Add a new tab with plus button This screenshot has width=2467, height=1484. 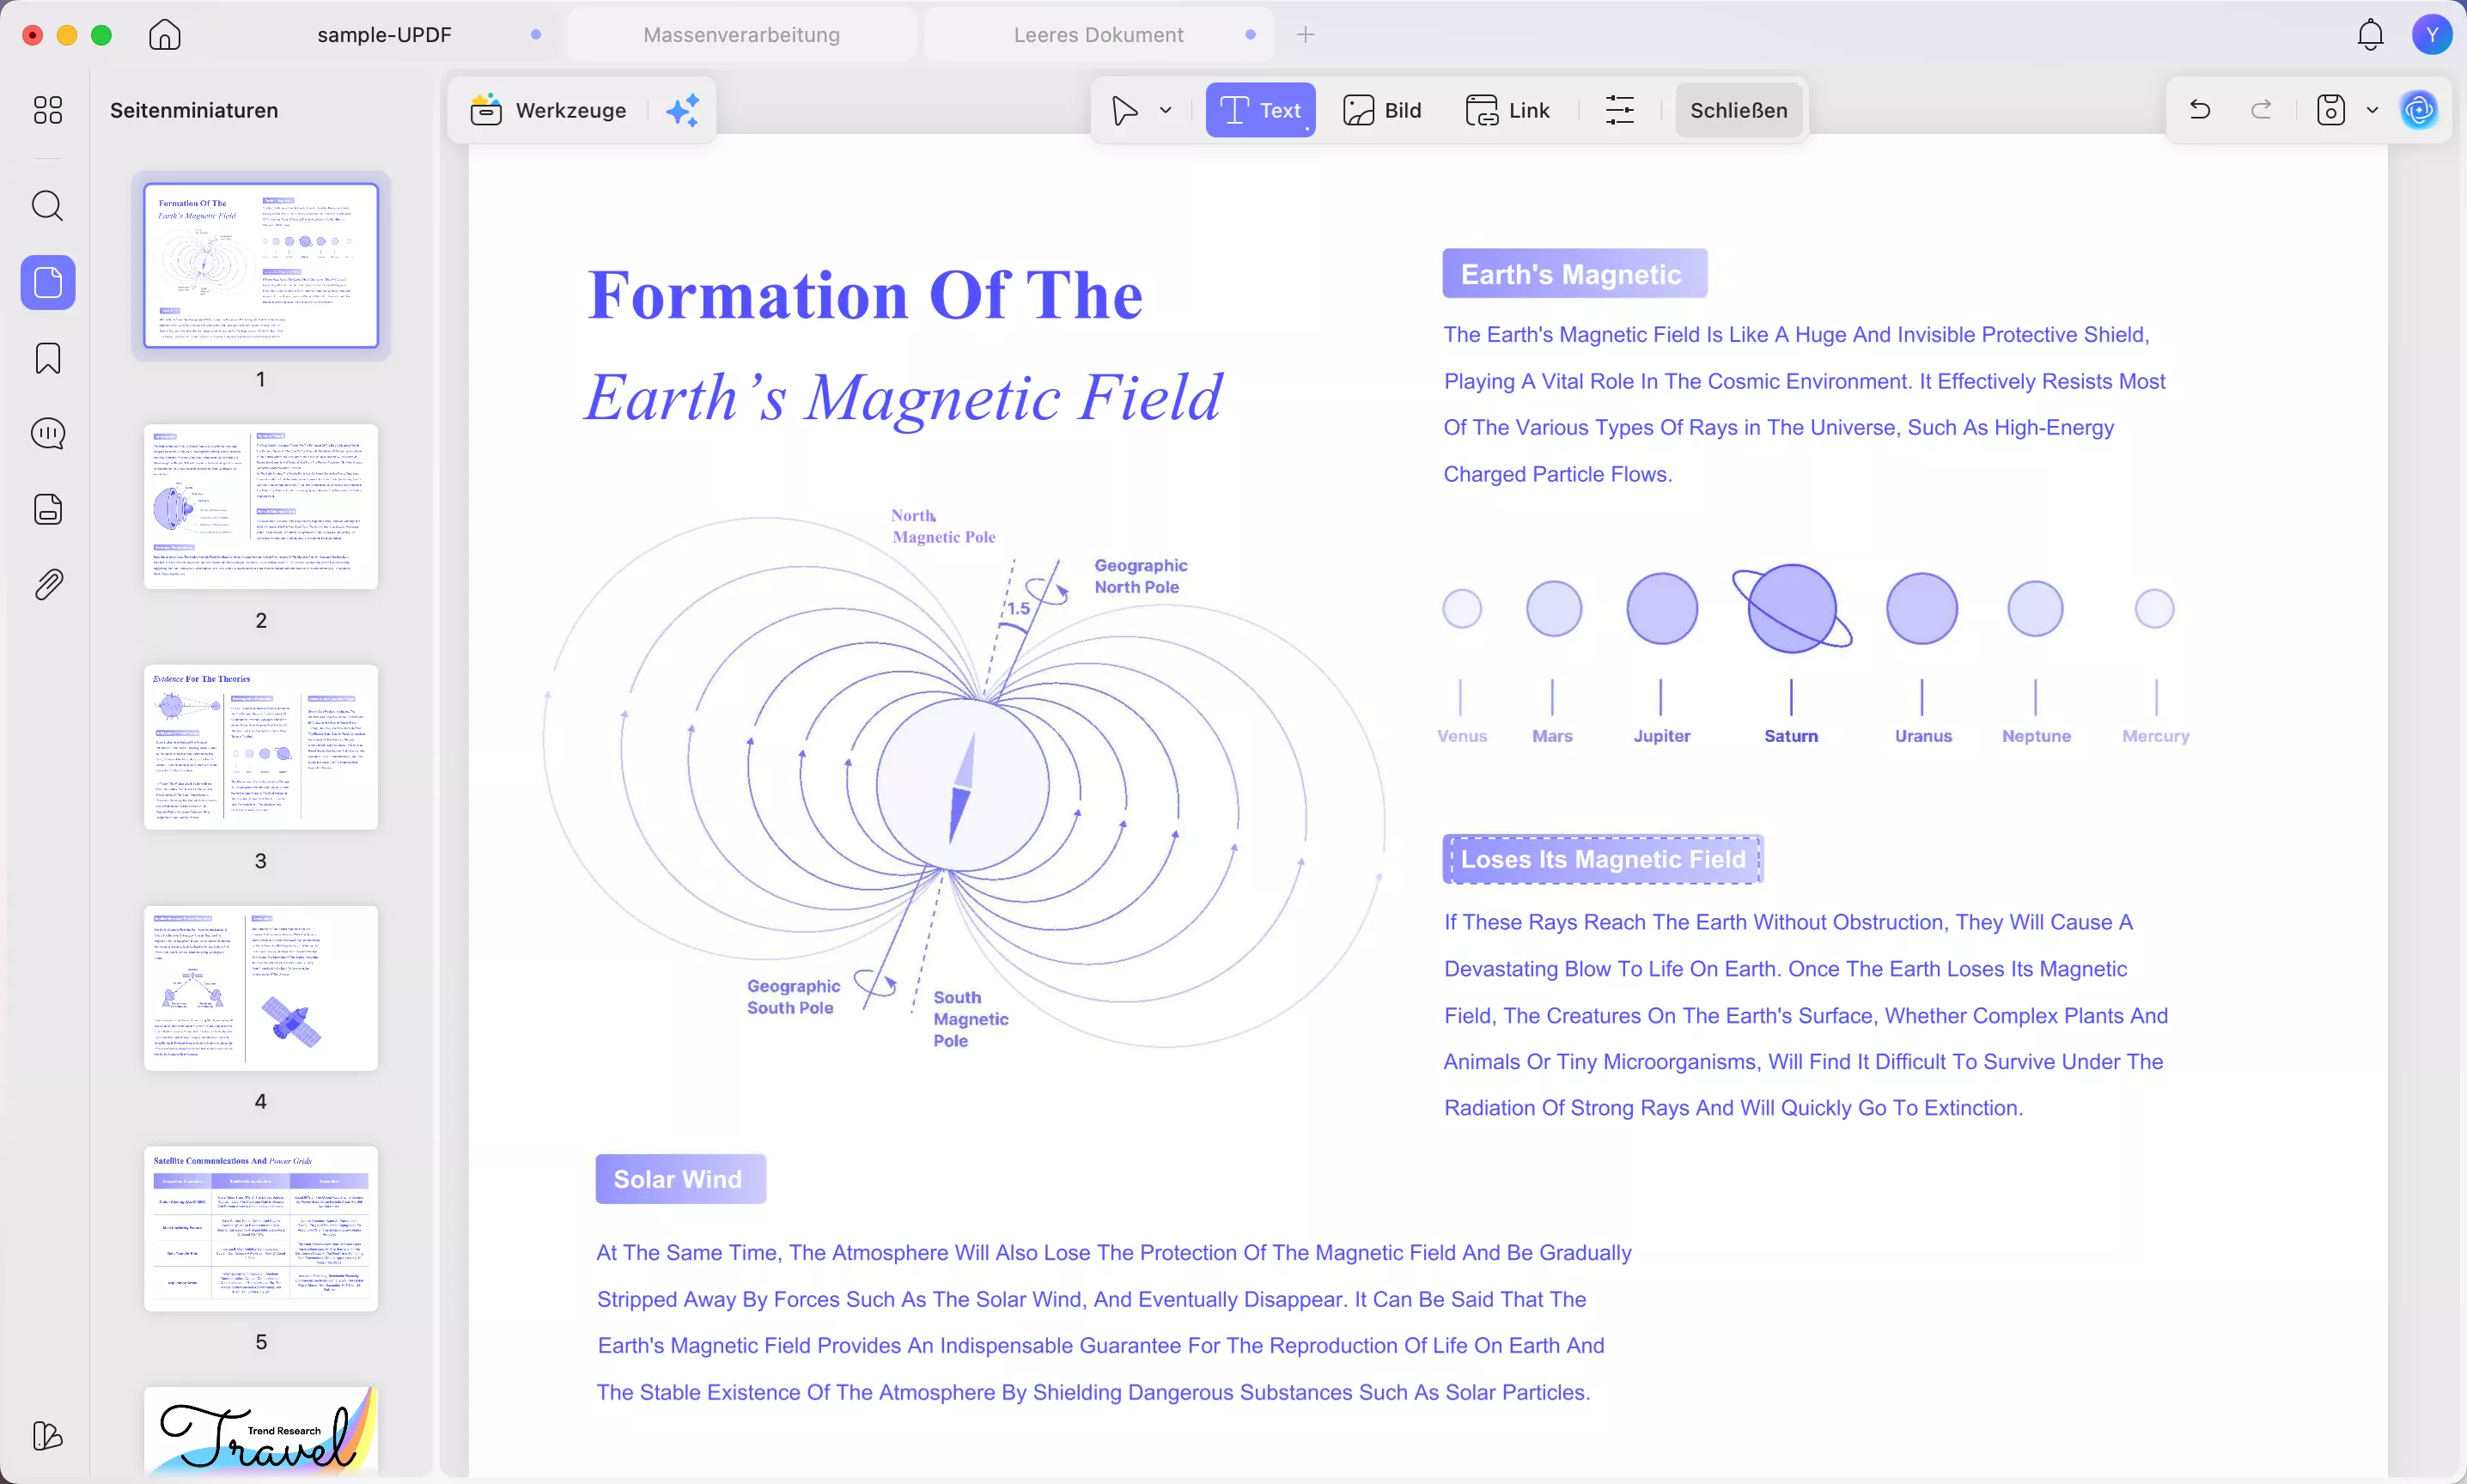pyautogui.click(x=1305, y=35)
